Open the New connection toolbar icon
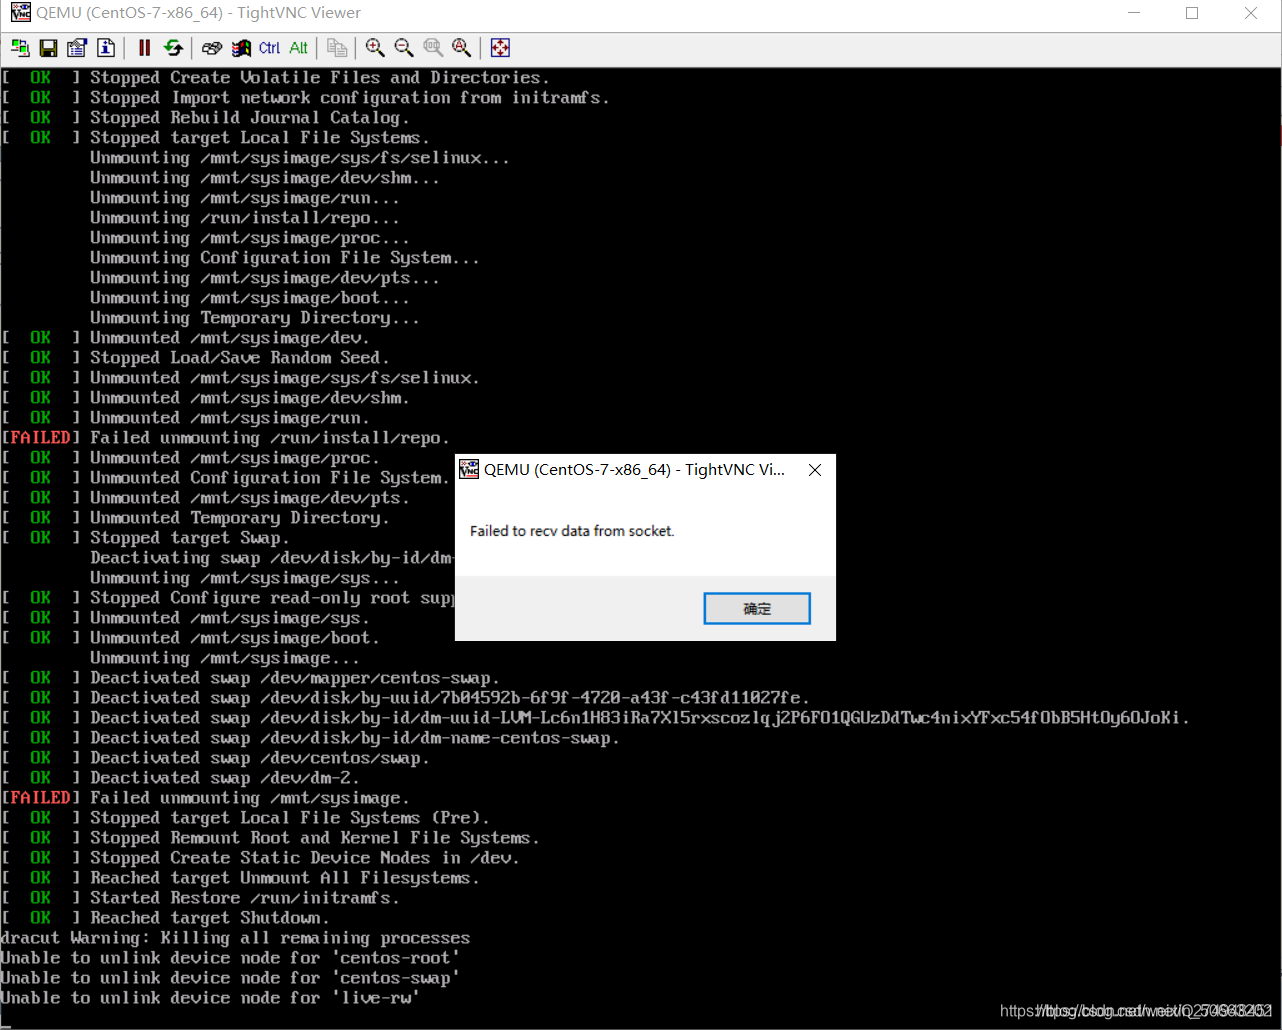This screenshot has height=1030, width=1282. point(20,48)
